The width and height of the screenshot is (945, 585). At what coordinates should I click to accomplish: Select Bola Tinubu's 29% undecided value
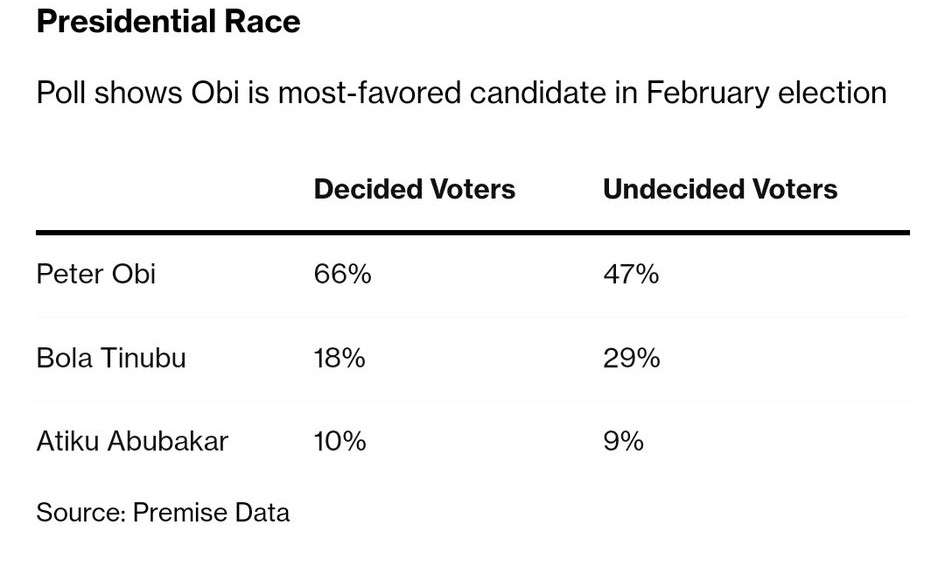point(631,358)
